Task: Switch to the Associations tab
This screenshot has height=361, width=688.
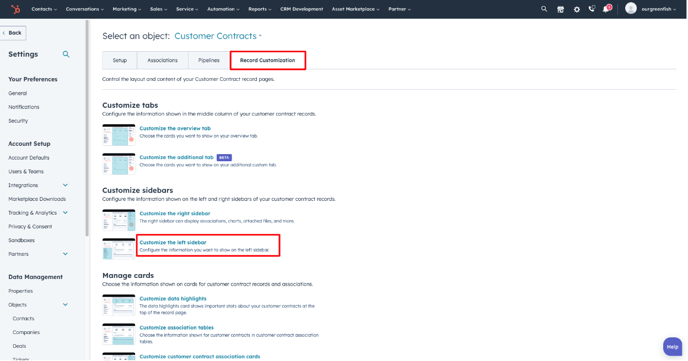Action: click(x=162, y=61)
